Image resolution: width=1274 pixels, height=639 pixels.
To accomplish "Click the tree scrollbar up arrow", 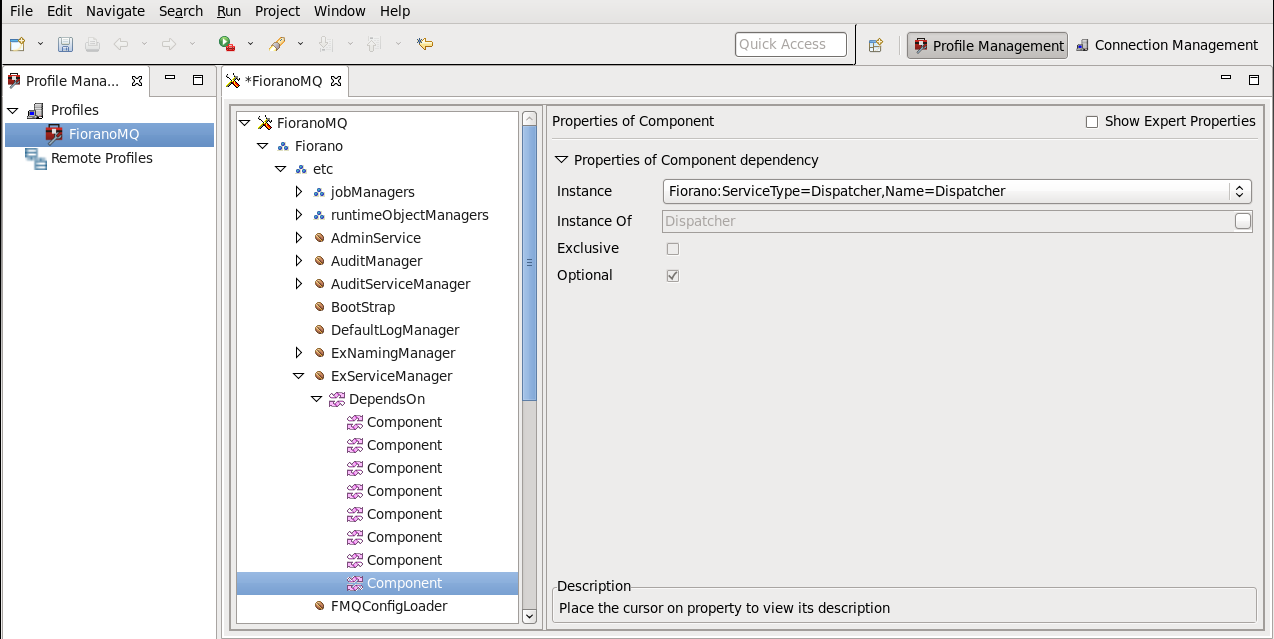I will (x=530, y=119).
